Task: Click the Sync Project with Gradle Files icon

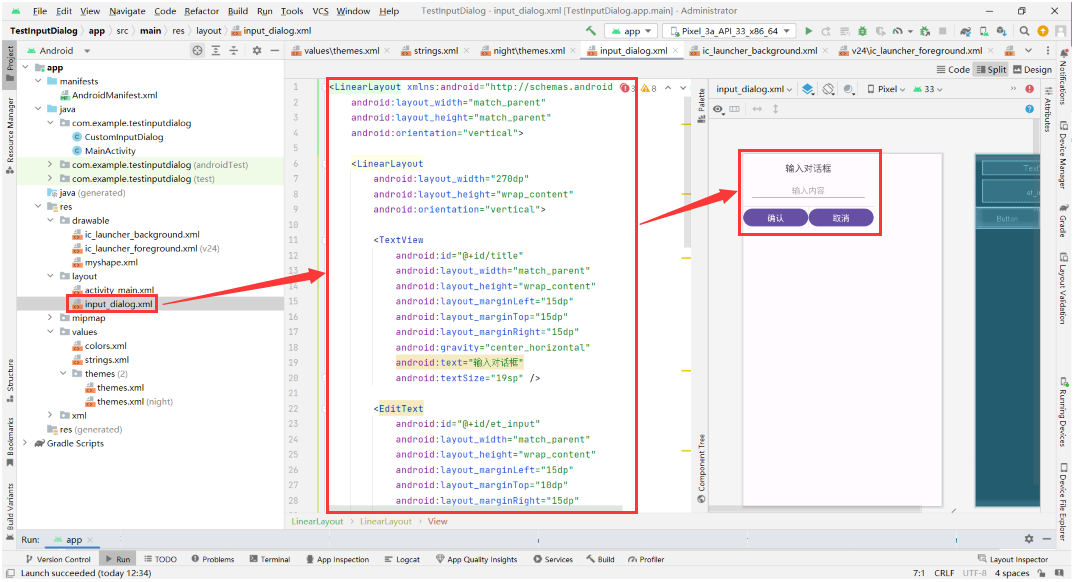Action: pos(965,31)
